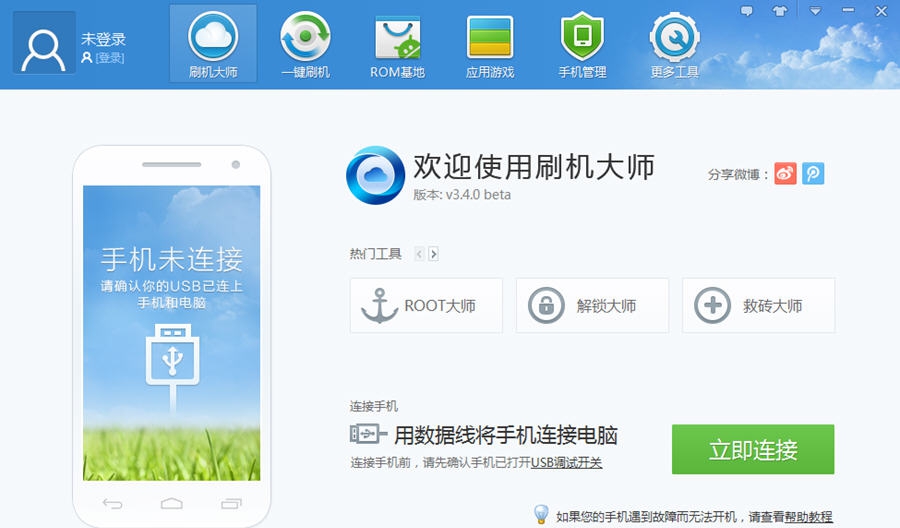Open the title bar dropdown menu
The image size is (900, 528).
[x=815, y=11]
